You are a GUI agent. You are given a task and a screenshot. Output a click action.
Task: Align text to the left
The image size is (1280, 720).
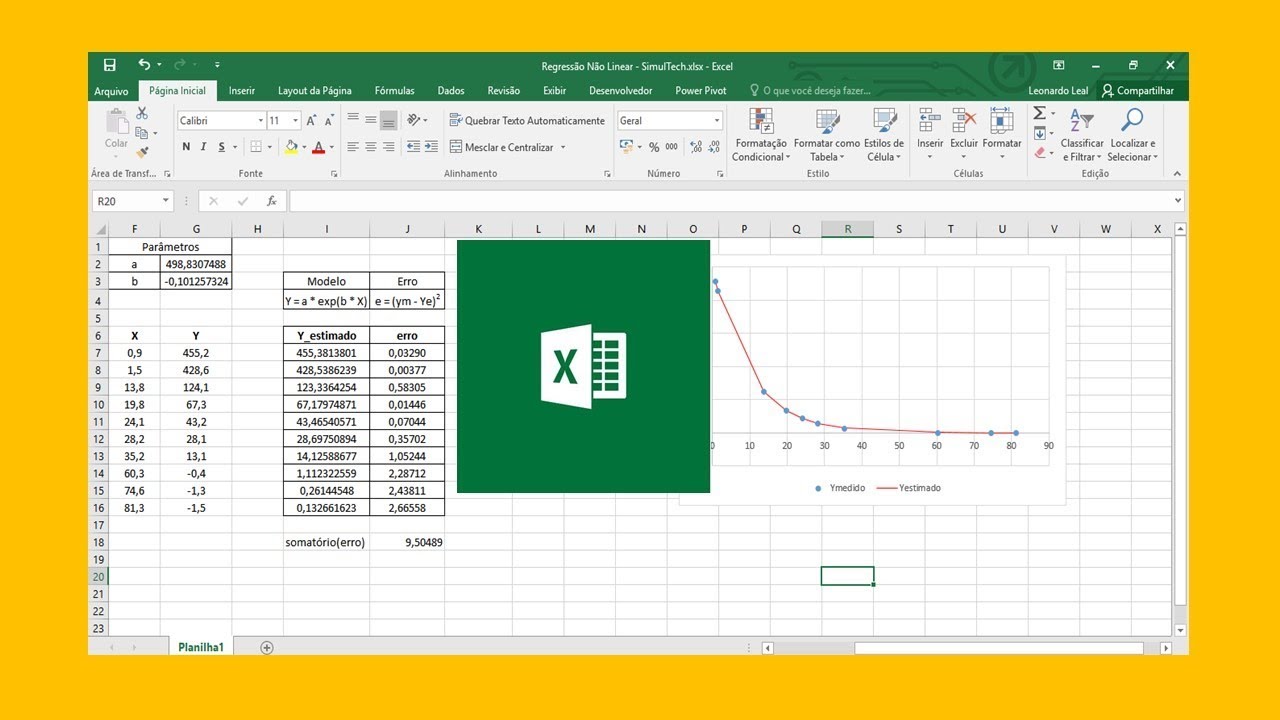(x=353, y=147)
